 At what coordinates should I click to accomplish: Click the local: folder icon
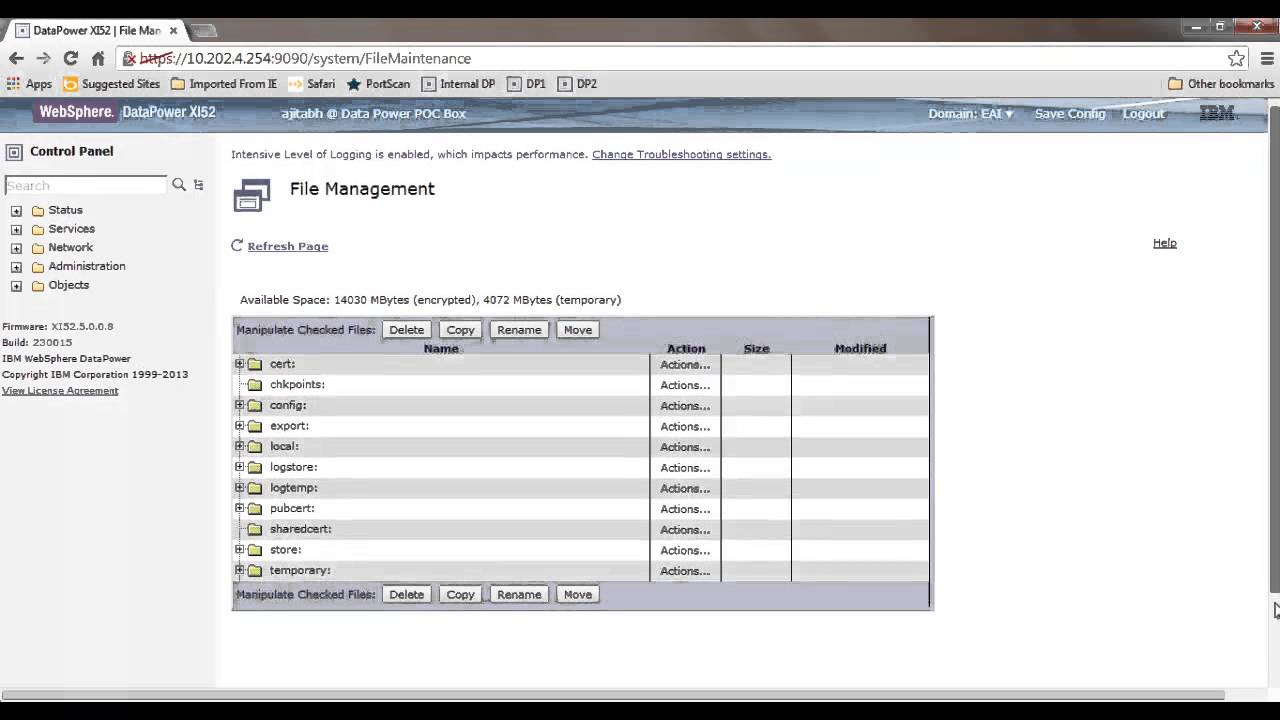pyautogui.click(x=255, y=446)
